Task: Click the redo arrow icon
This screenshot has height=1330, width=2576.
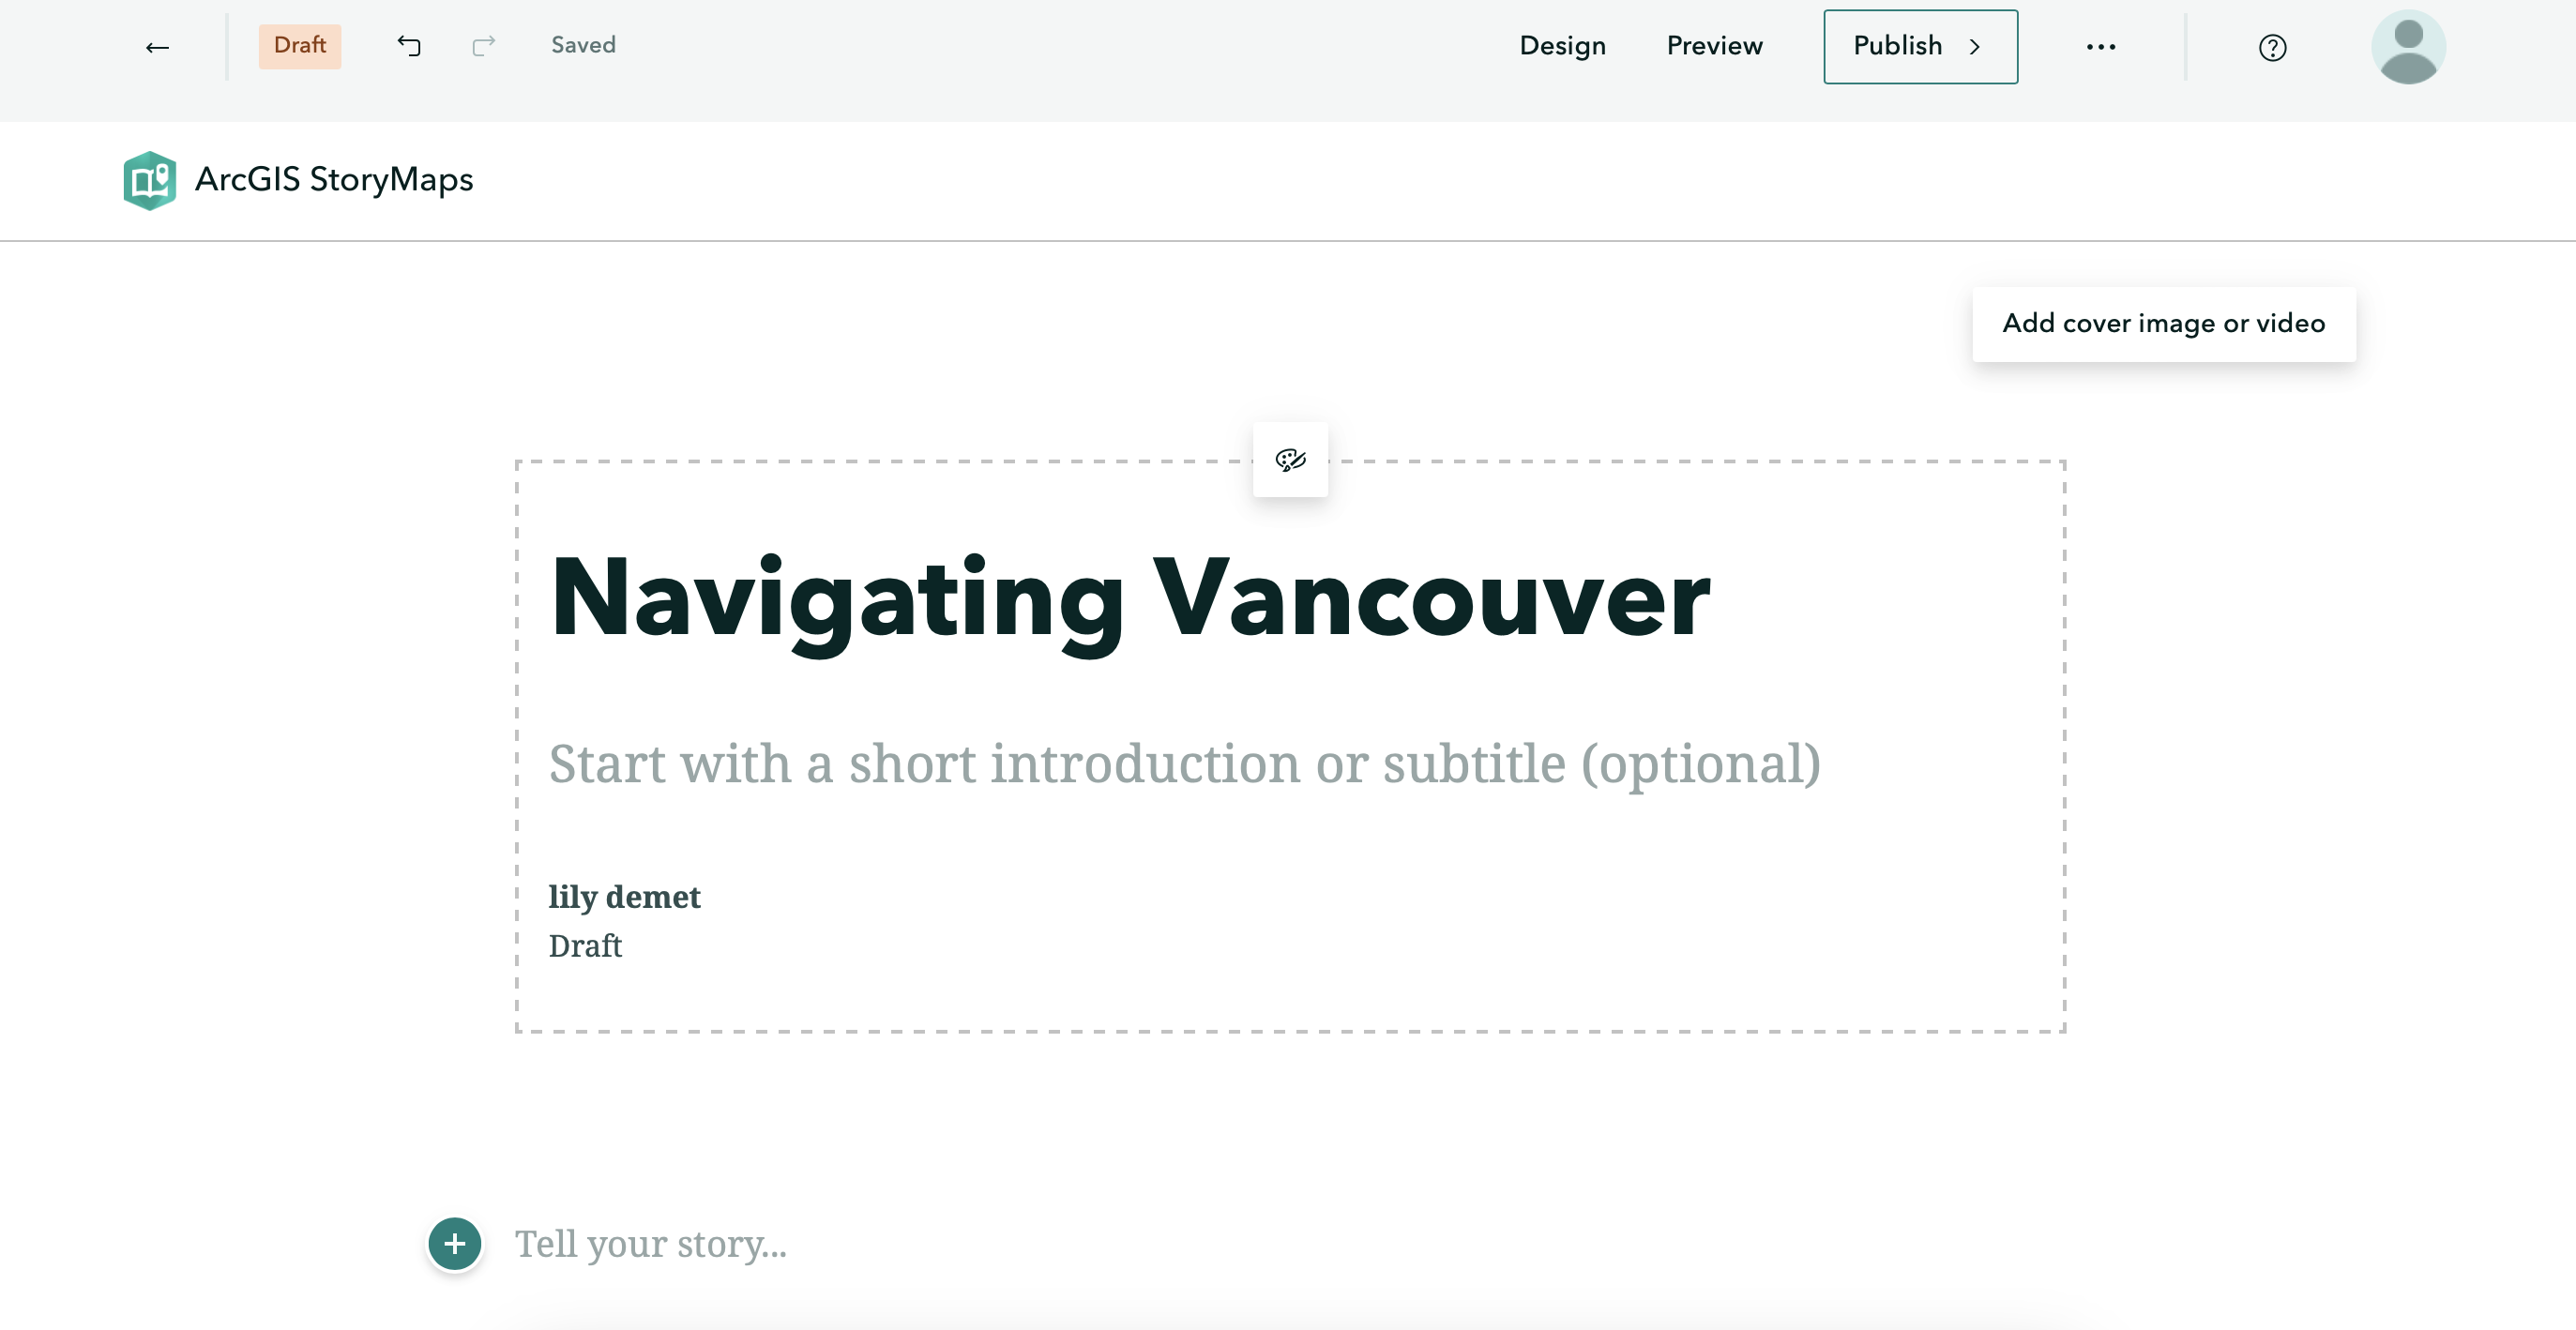Action: (484, 46)
